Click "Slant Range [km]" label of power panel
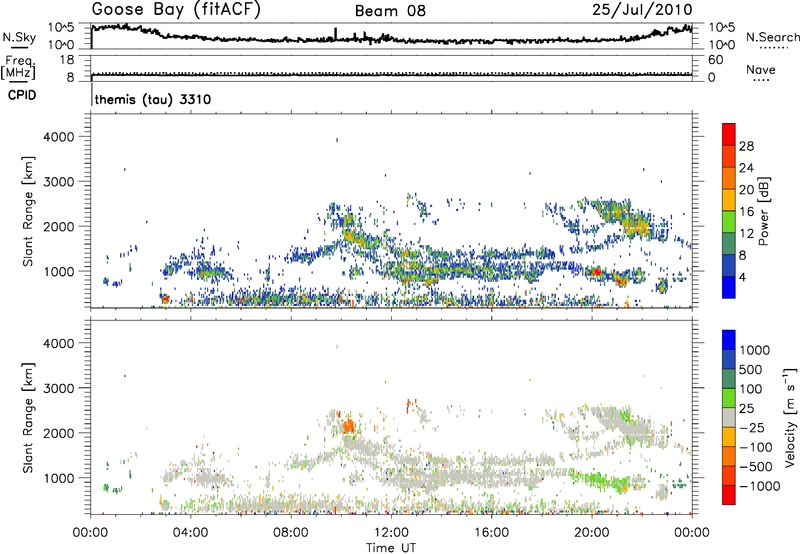800x554 pixels. click(28, 211)
